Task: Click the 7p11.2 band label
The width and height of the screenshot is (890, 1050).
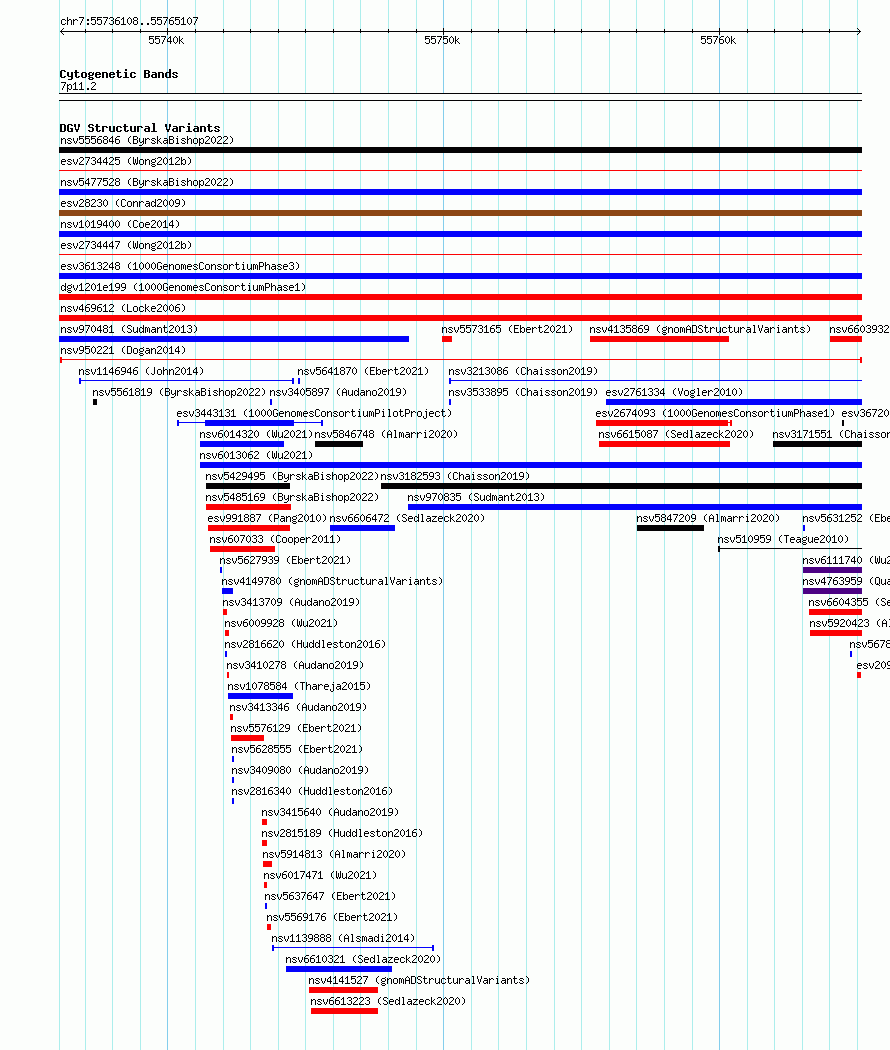Action: (x=78, y=86)
